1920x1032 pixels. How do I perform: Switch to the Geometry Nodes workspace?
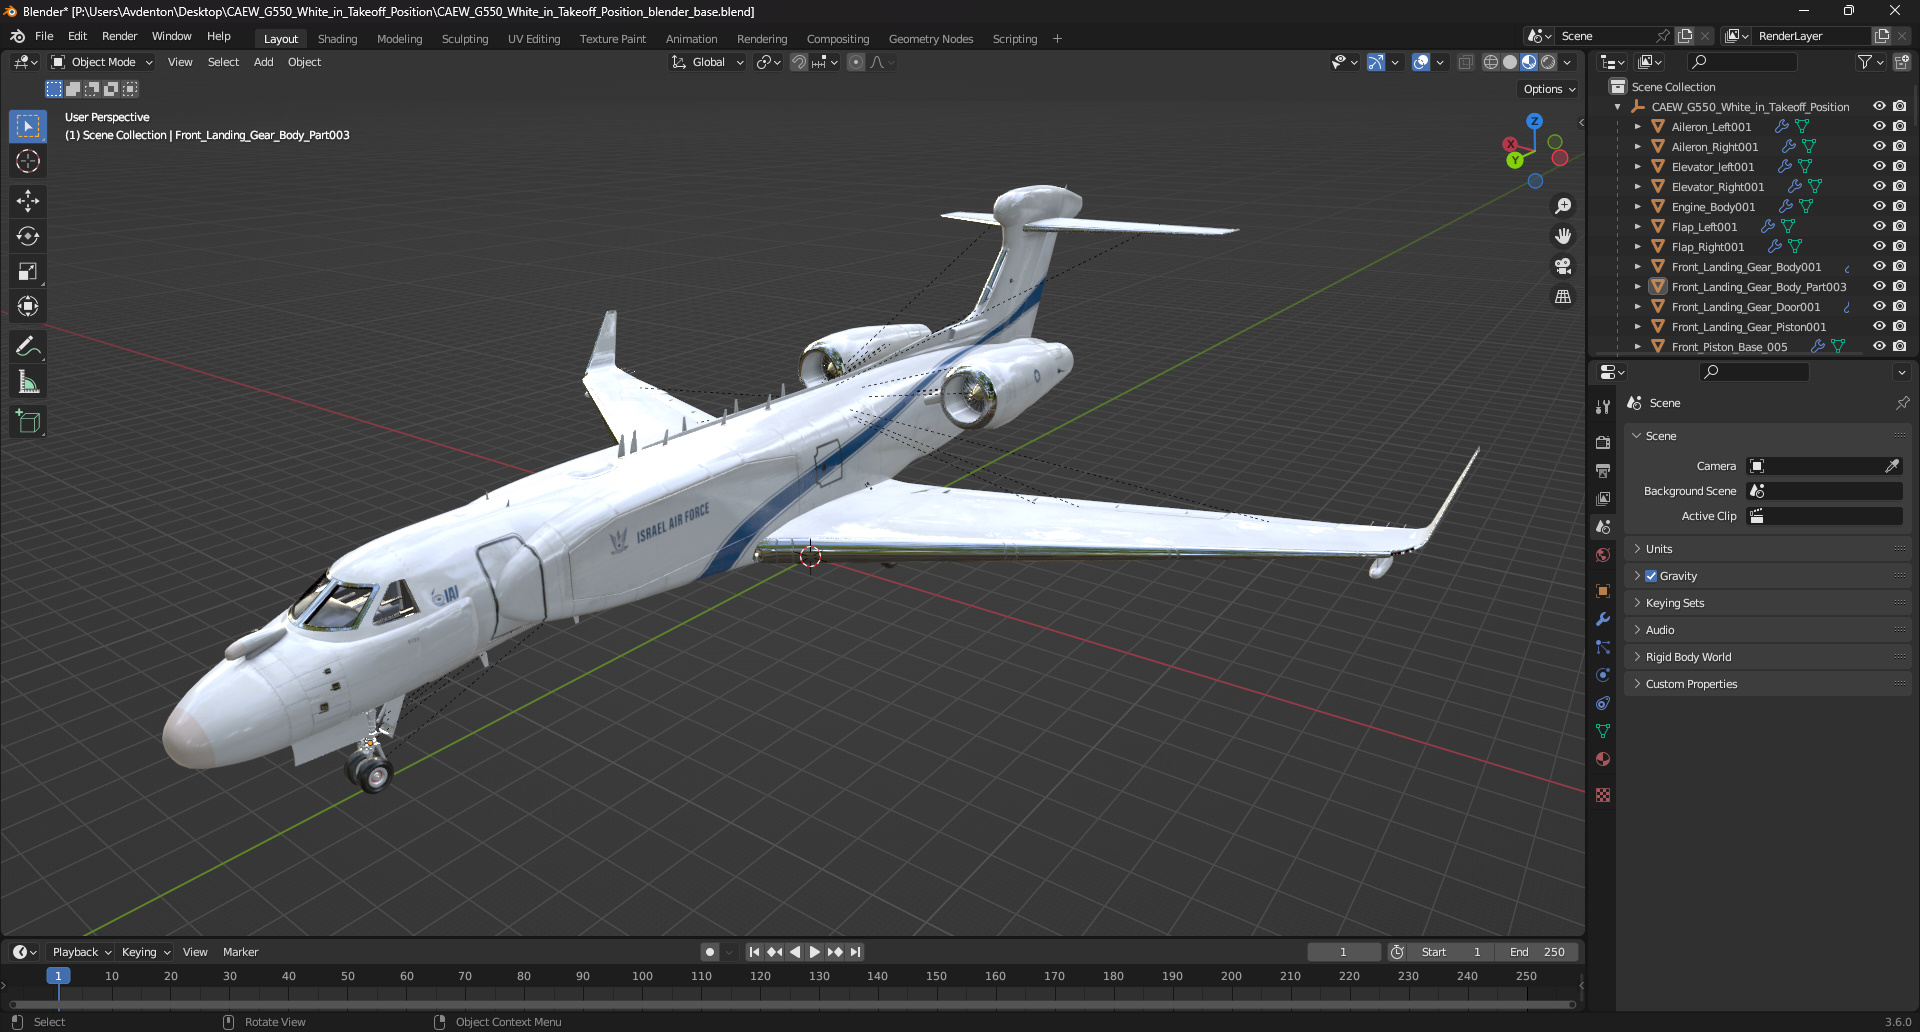[930, 39]
